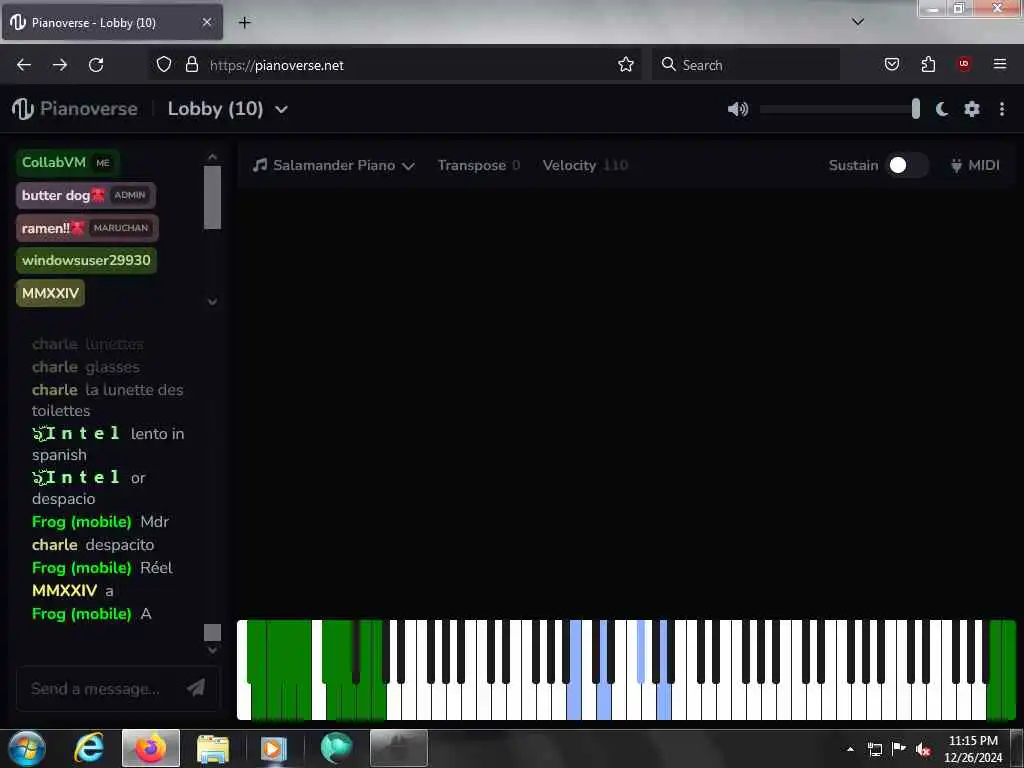The width and height of the screenshot is (1024, 768).
Task: Click the site security padlock icon
Action: click(191, 64)
